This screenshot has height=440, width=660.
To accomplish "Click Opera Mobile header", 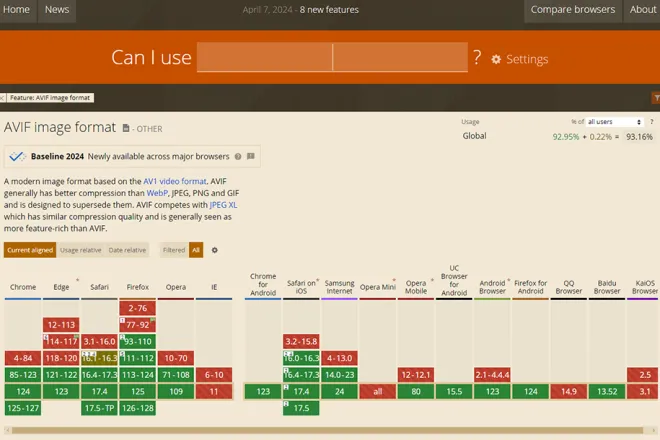I will 416,287.
